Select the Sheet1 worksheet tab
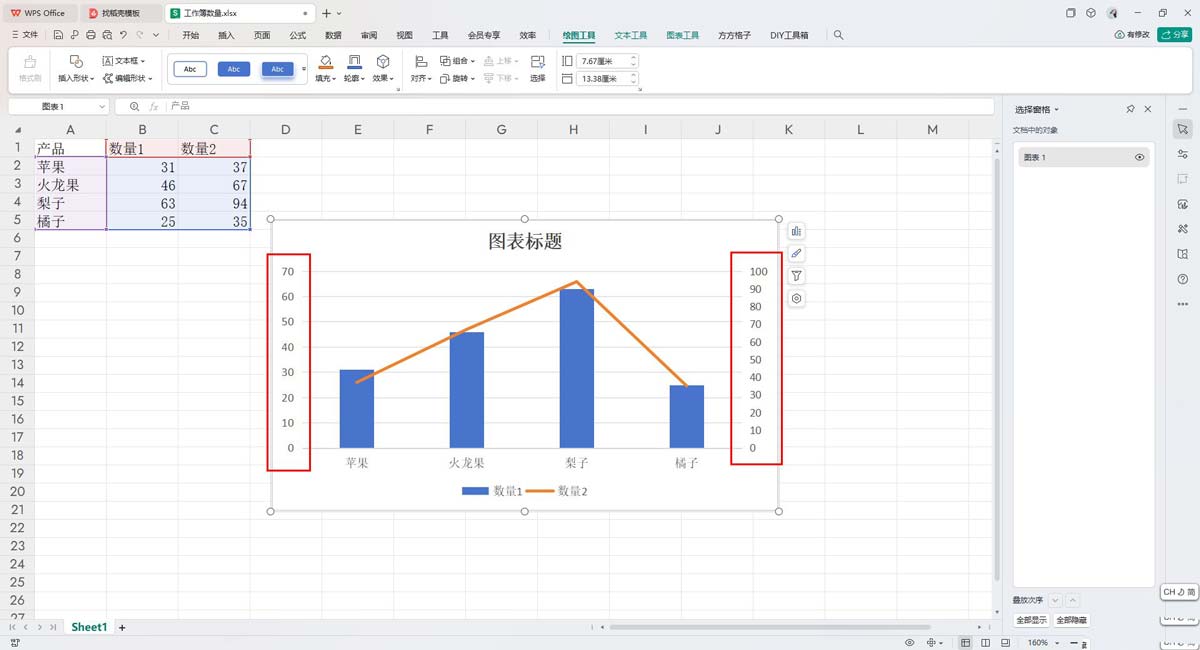 pyautogui.click(x=88, y=627)
